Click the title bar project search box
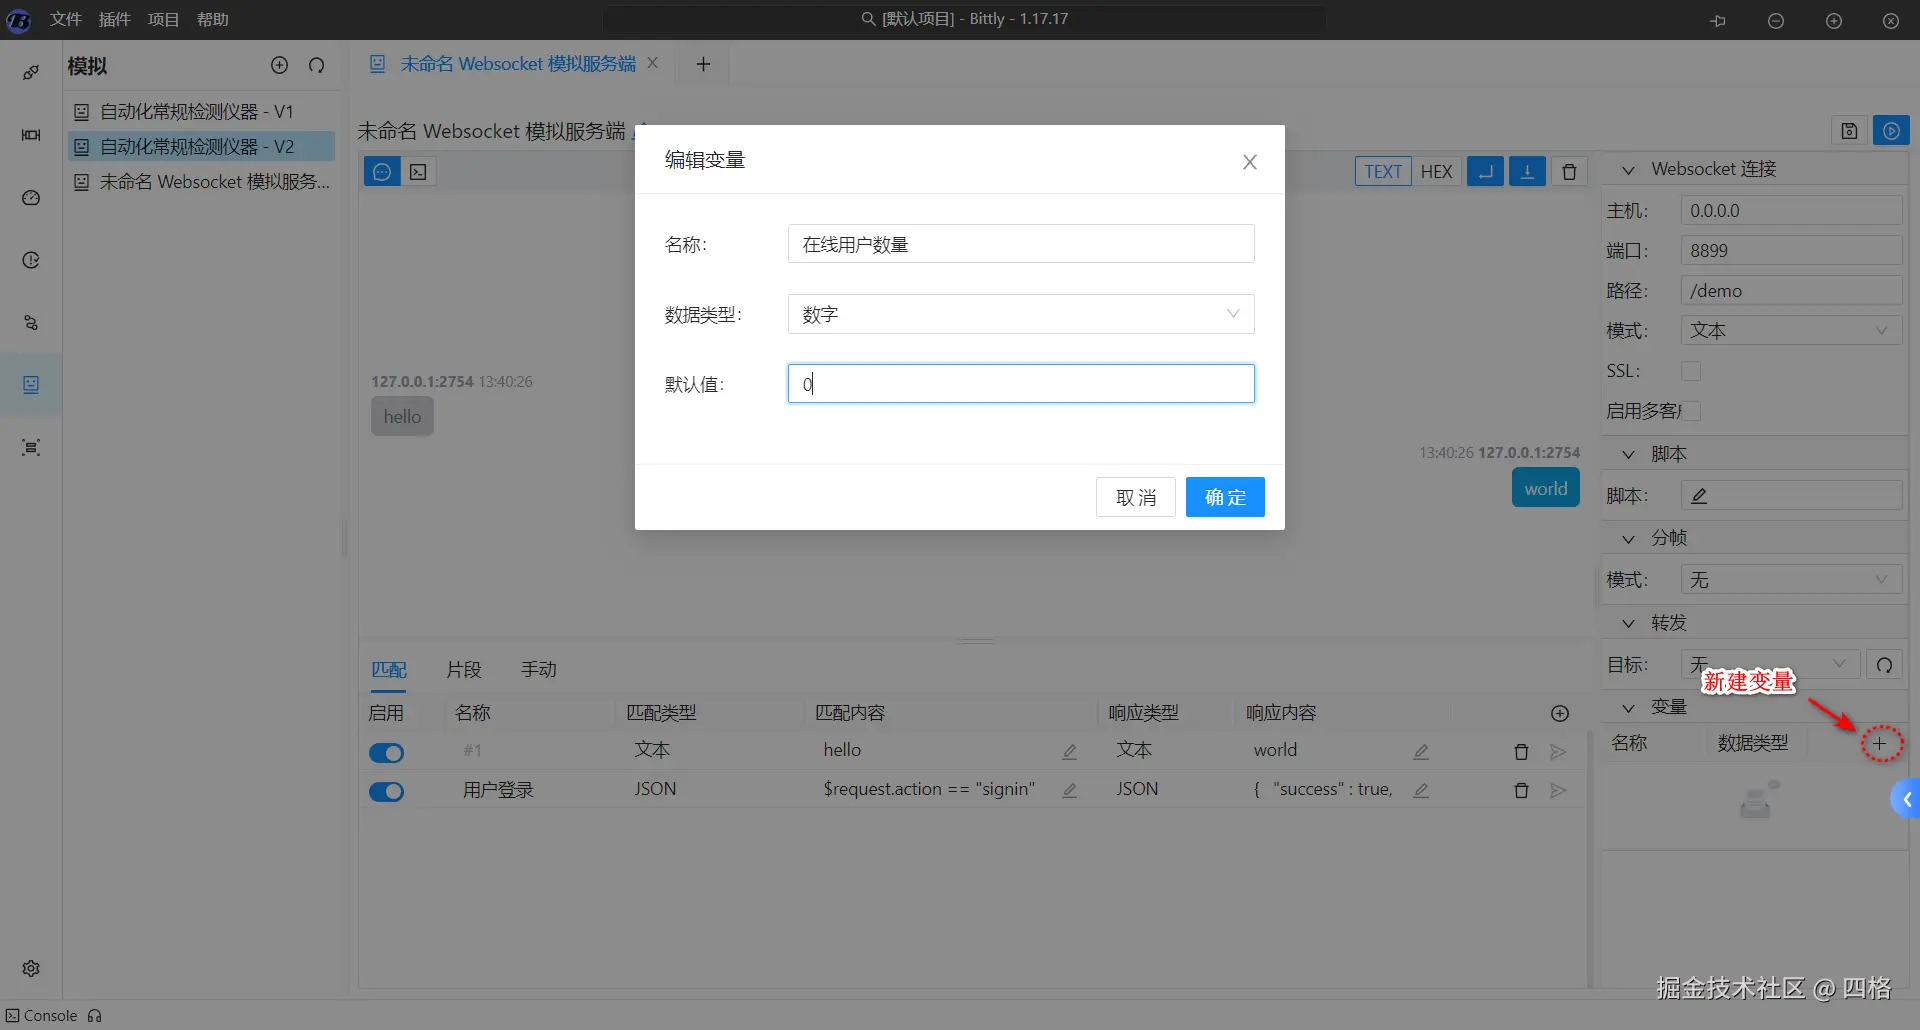The image size is (1920, 1030). 964,19
